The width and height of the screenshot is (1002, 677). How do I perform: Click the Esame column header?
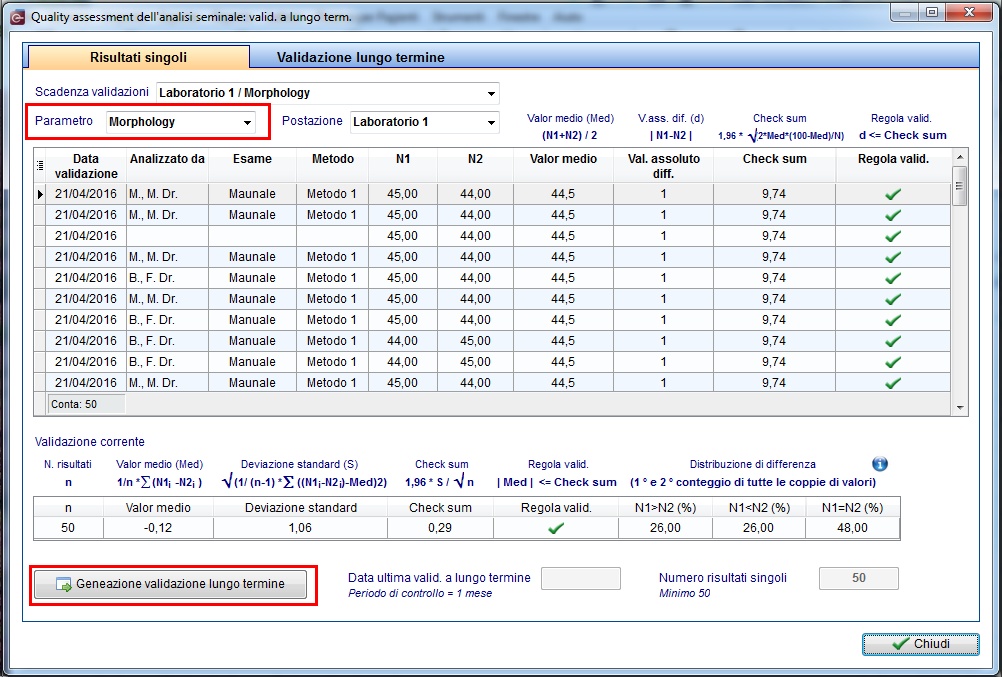pyautogui.click(x=252, y=166)
